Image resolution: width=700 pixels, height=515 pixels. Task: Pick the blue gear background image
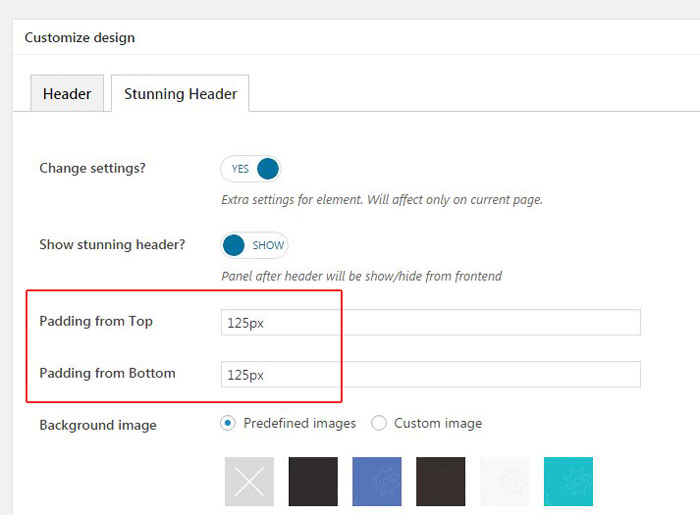pos(377,482)
